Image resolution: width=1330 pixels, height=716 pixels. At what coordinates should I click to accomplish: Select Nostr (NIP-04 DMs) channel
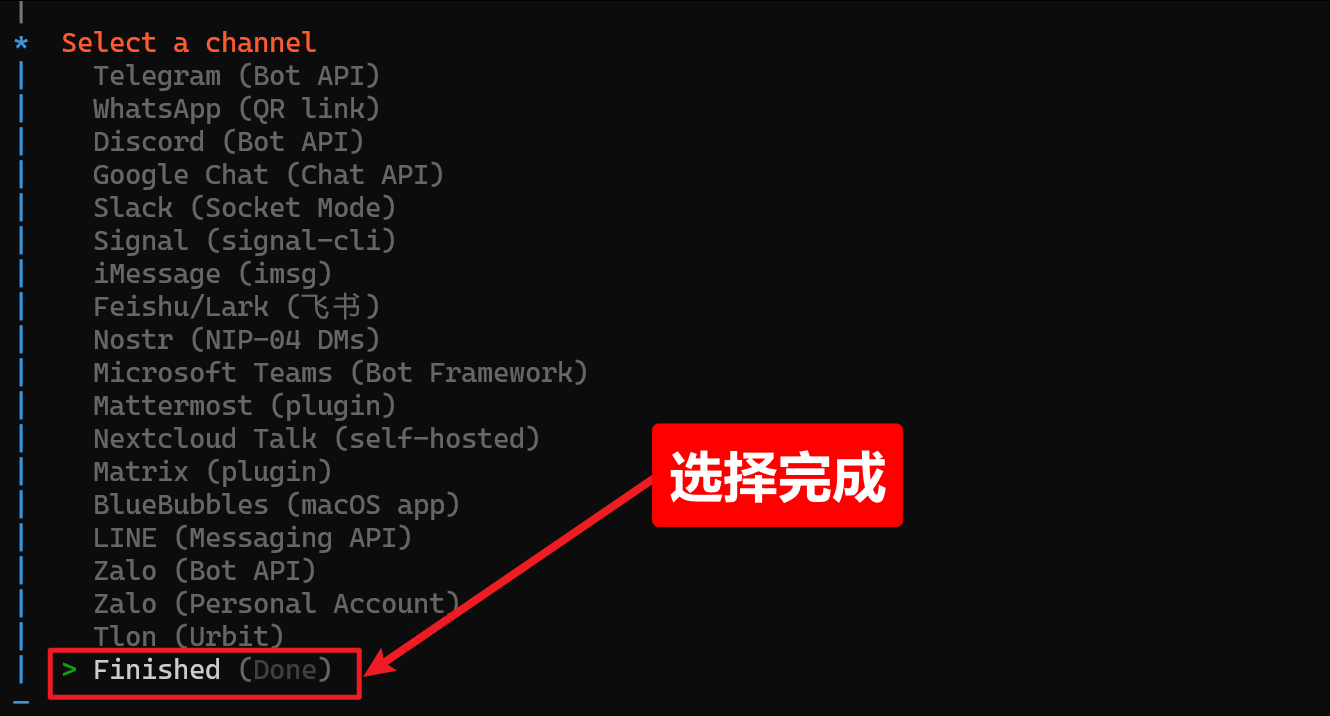[237, 340]
